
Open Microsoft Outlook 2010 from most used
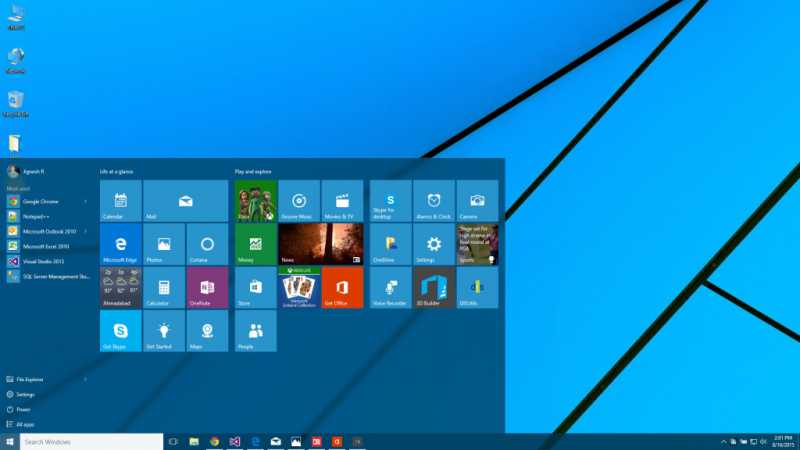(48, 231)
